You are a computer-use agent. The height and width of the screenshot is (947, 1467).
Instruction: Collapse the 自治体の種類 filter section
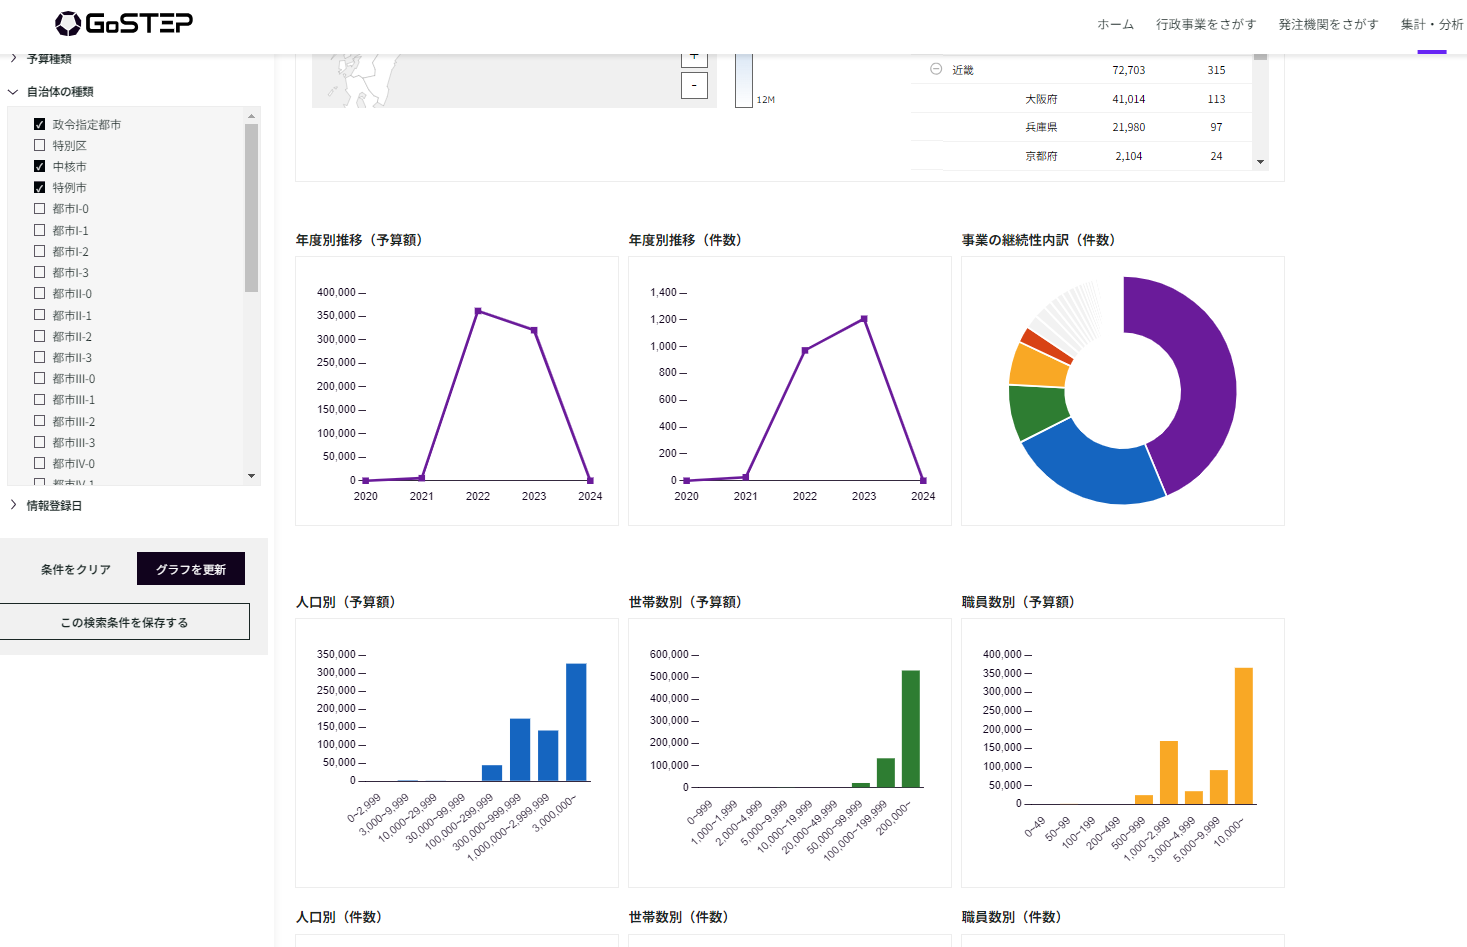(x=13, y=91)
